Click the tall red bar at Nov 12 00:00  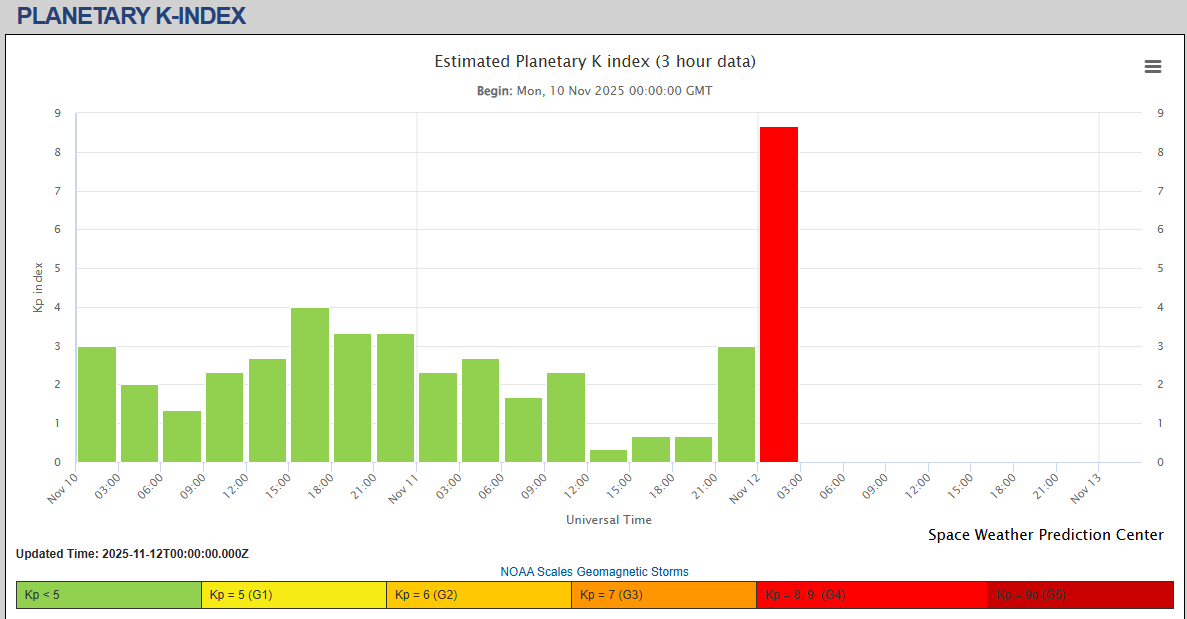779,294
